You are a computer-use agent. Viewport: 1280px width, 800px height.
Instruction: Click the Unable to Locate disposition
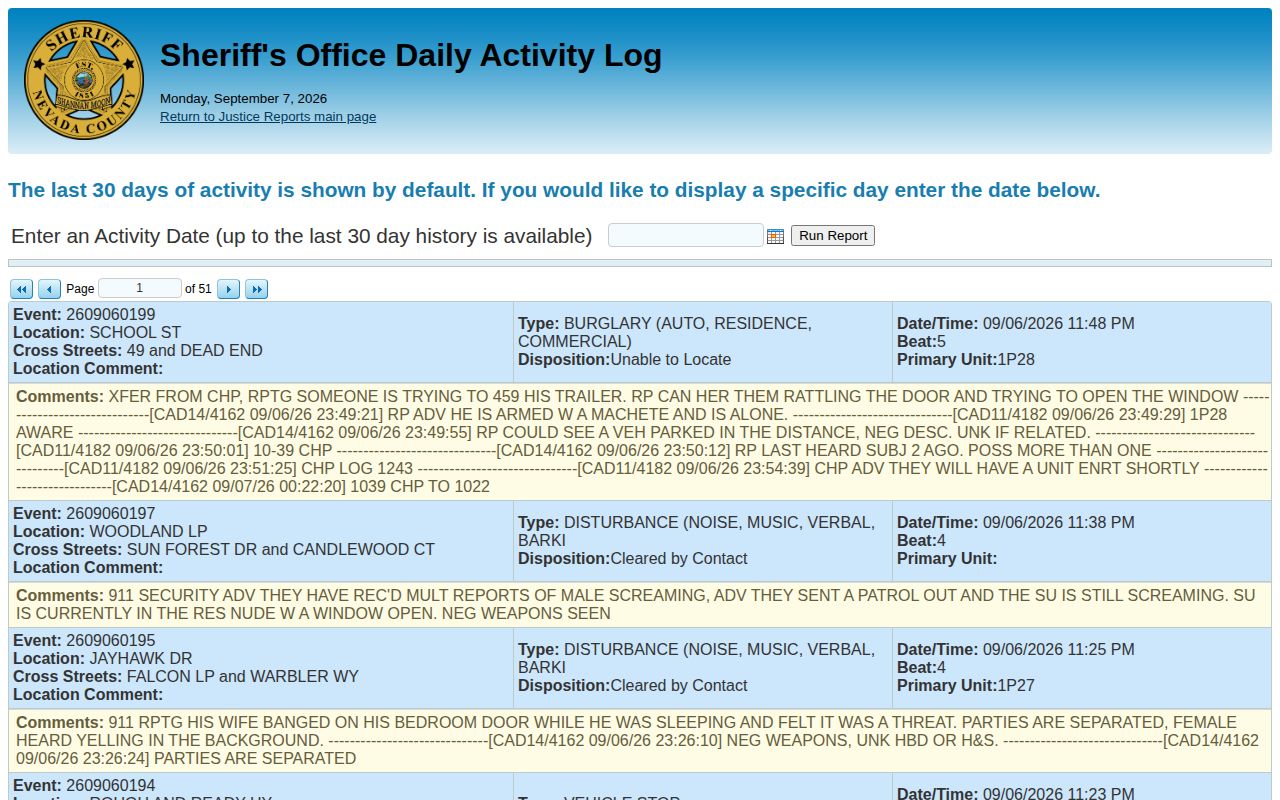coord(671,360)
